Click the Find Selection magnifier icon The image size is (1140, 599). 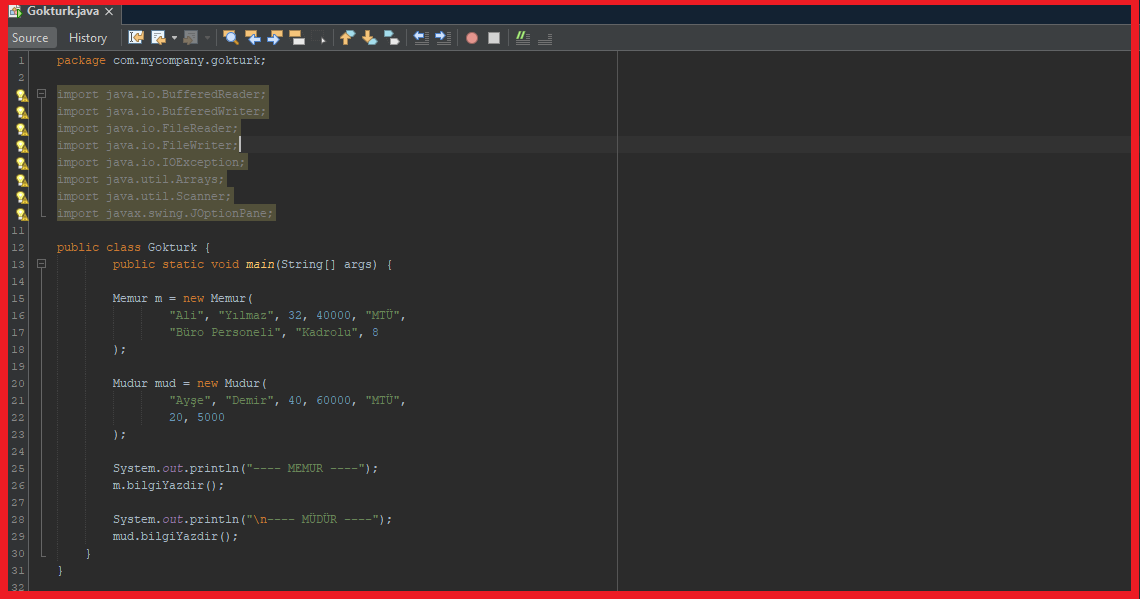pos(230,38)
